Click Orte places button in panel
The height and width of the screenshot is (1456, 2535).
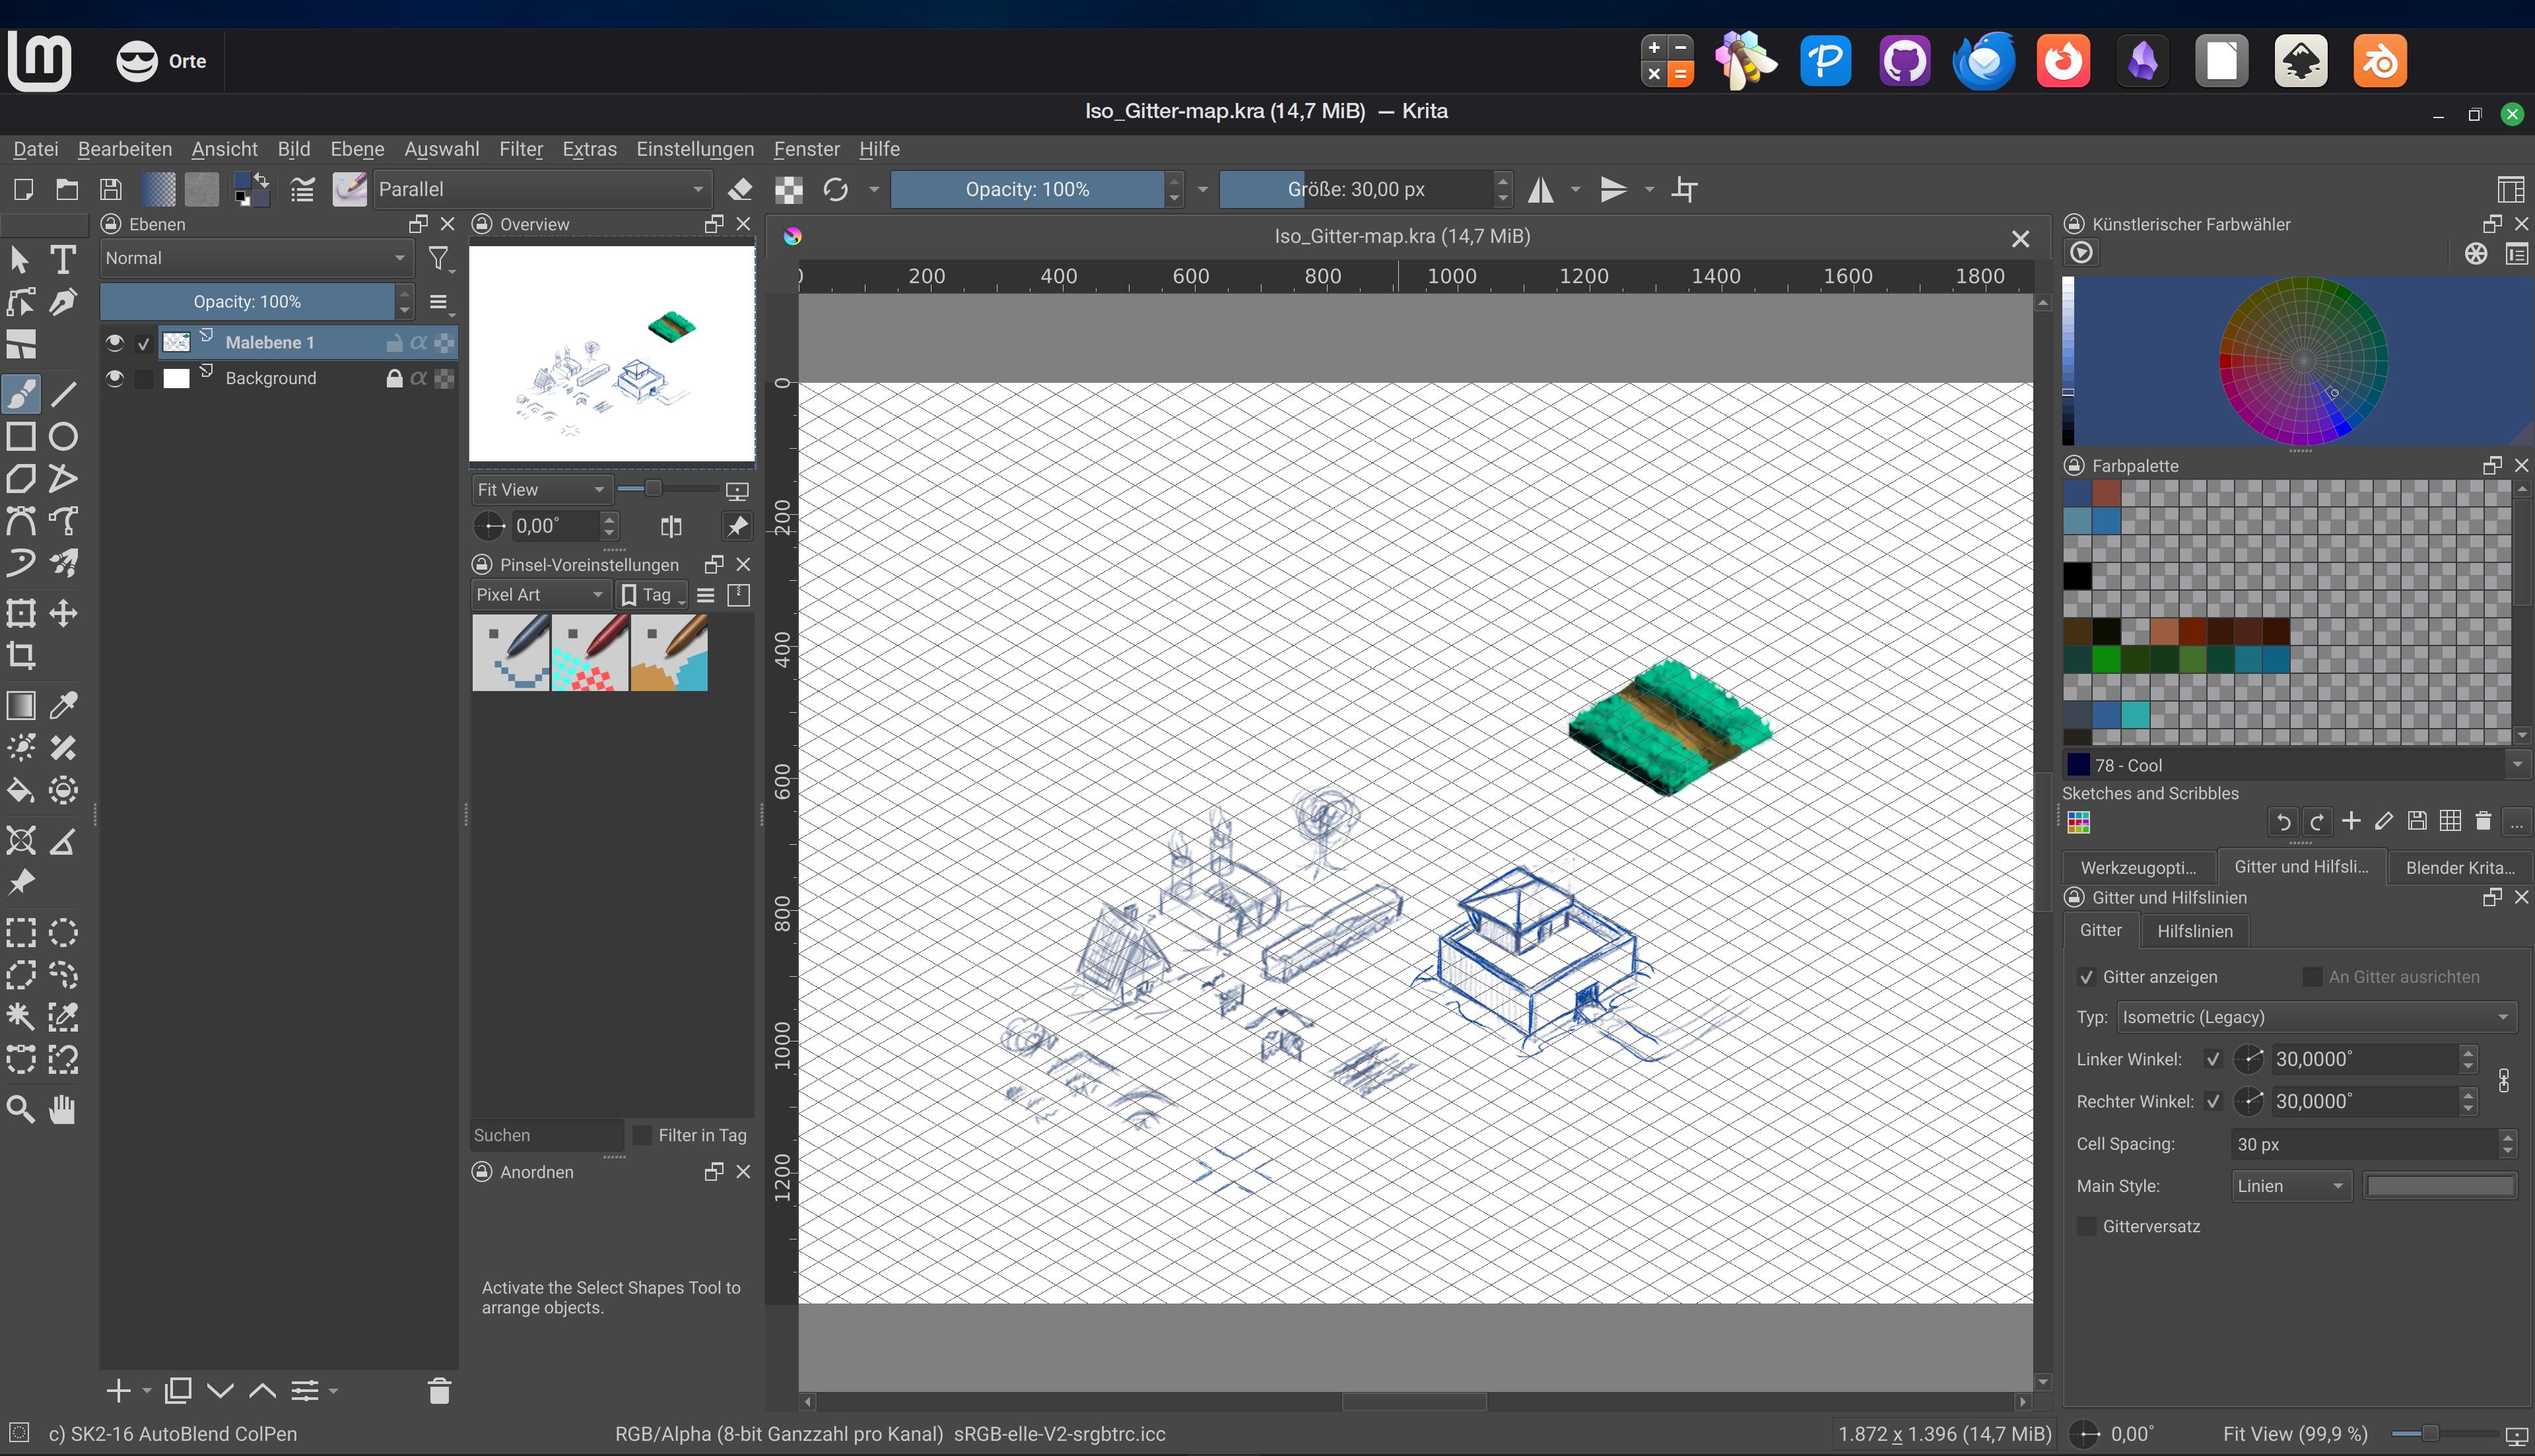tap(162, 61)
